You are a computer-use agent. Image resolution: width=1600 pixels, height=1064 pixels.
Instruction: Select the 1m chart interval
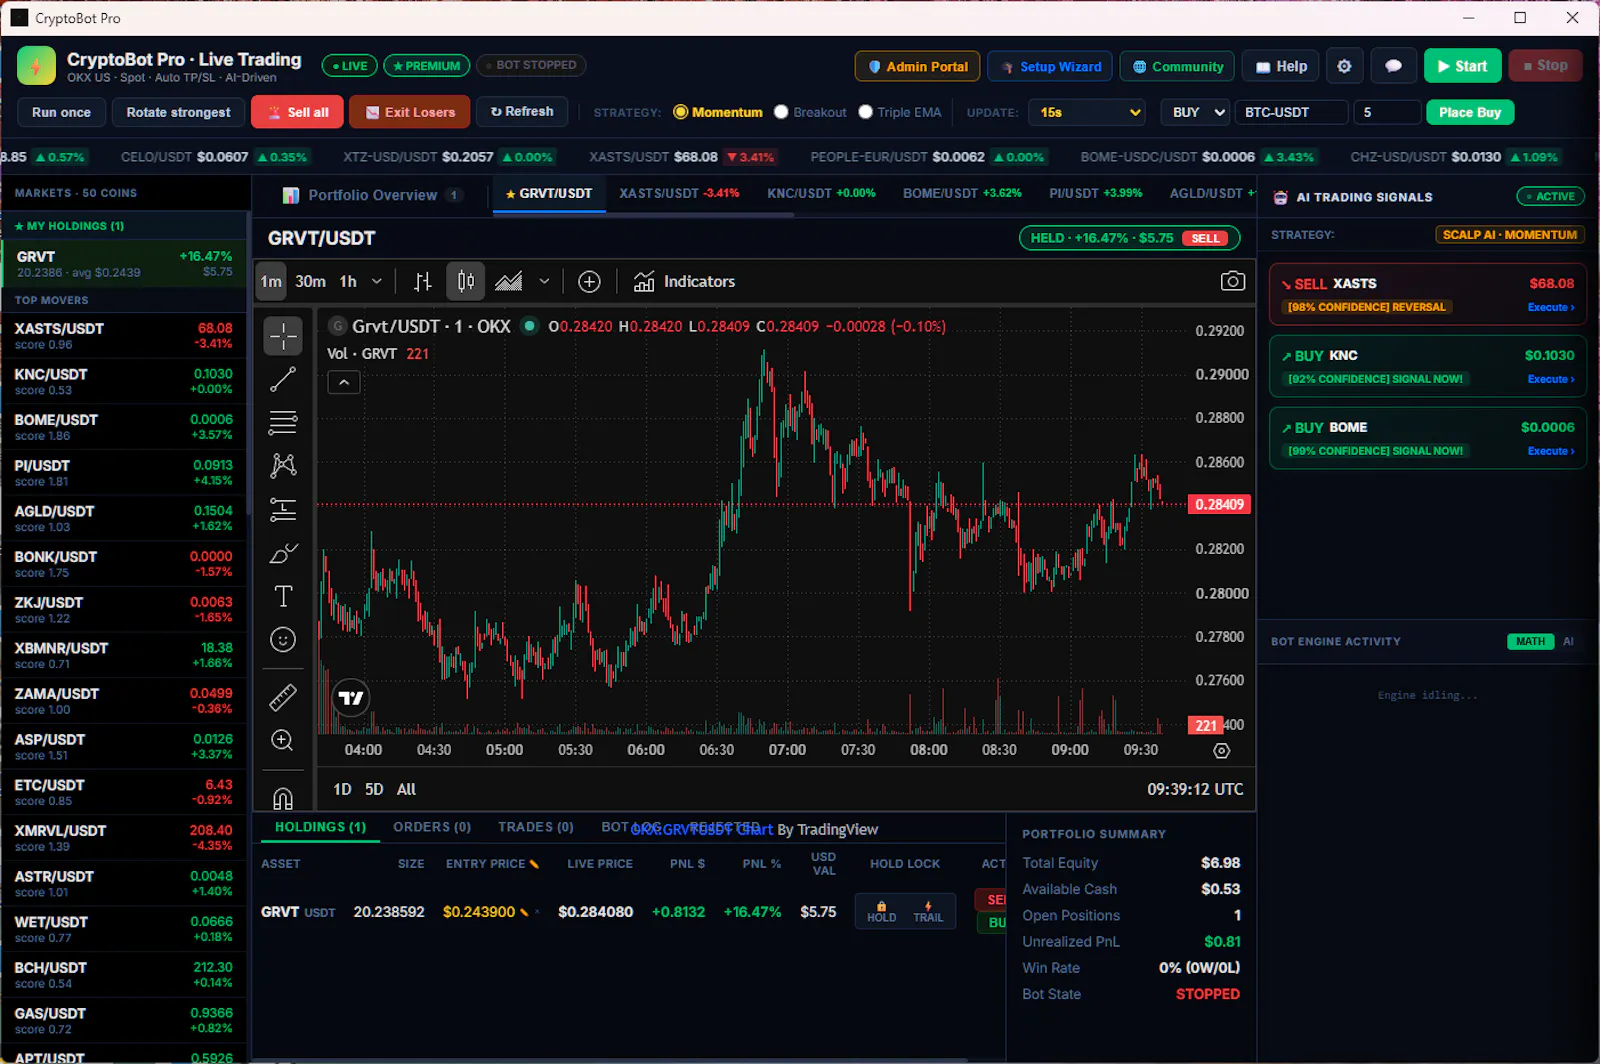click(271, 282)
